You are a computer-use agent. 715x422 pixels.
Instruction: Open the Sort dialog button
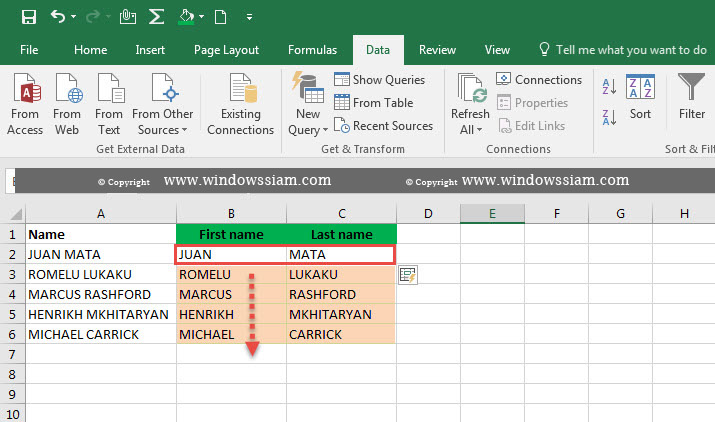[640, 97]
